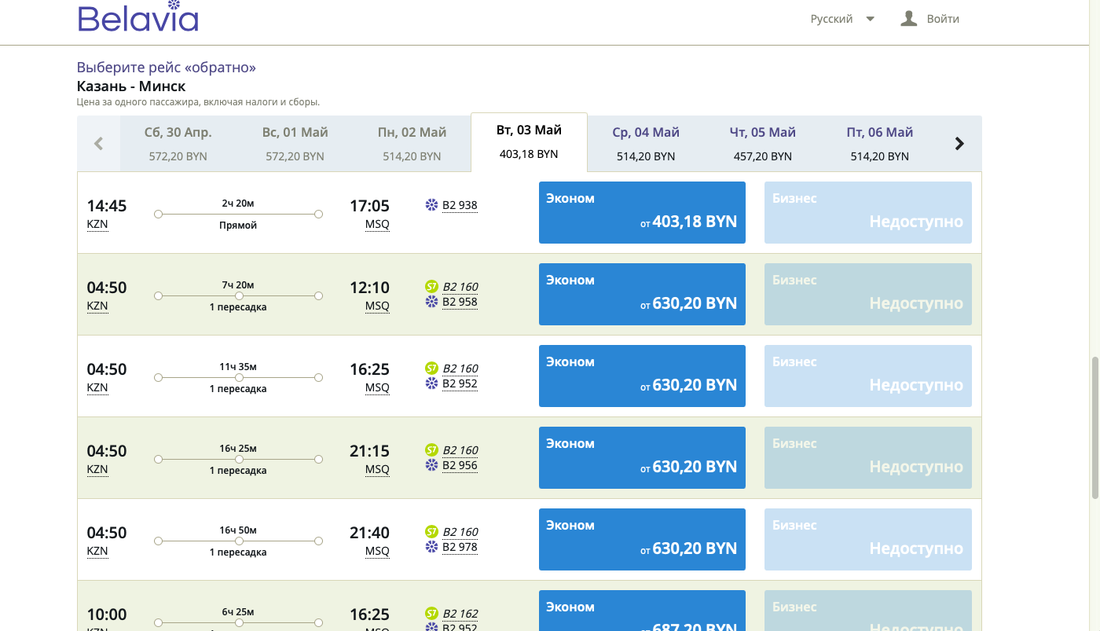Show earlier dates with left arrow
The height and width of the screenshot is (631, 1100).
[x=98, y=144]
